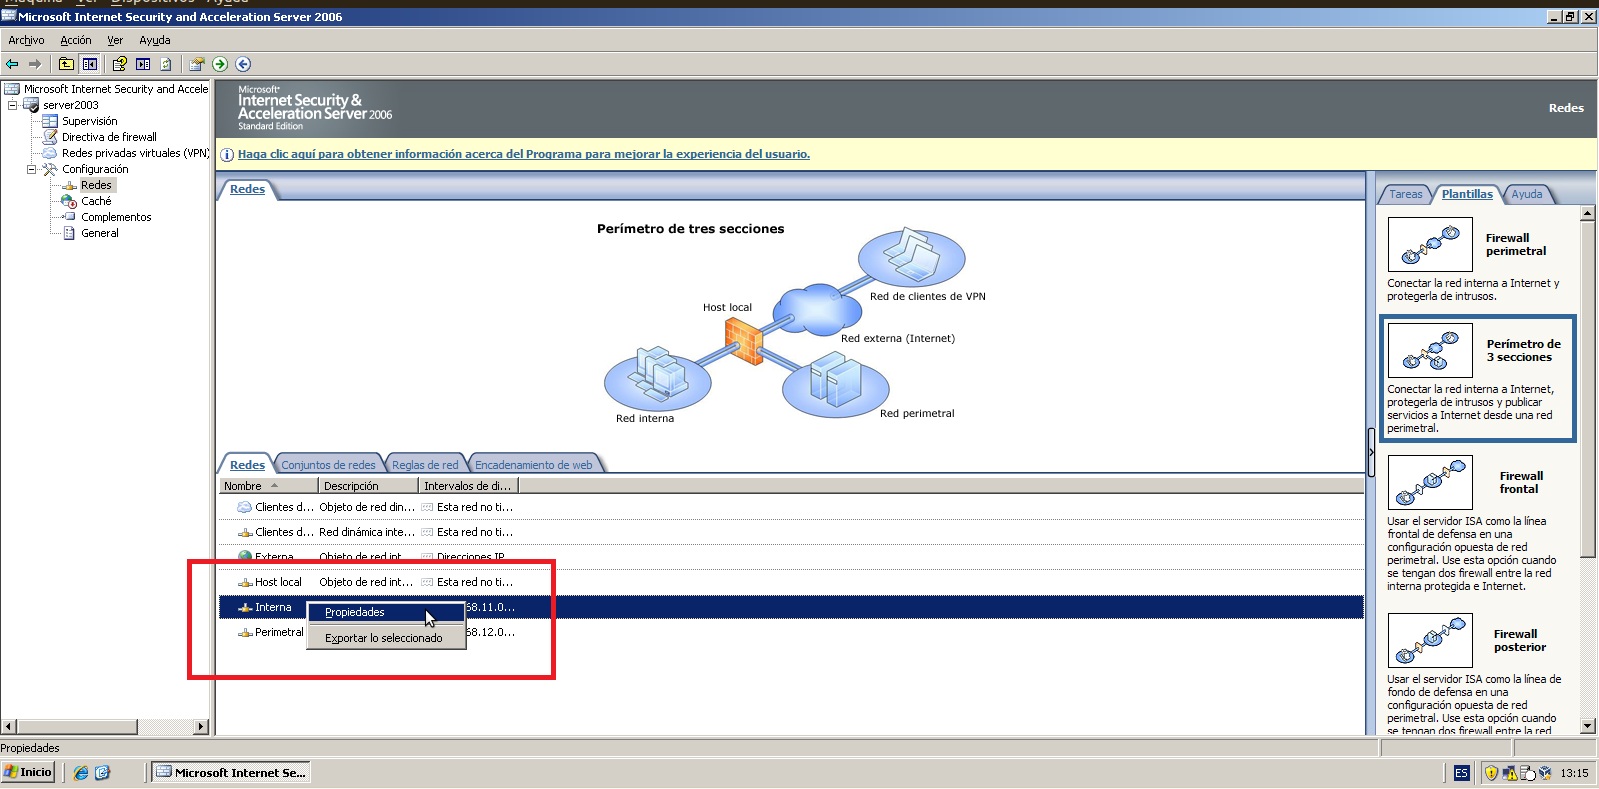
Task: Click the ES language indicator
Action: click(1462, 773)
